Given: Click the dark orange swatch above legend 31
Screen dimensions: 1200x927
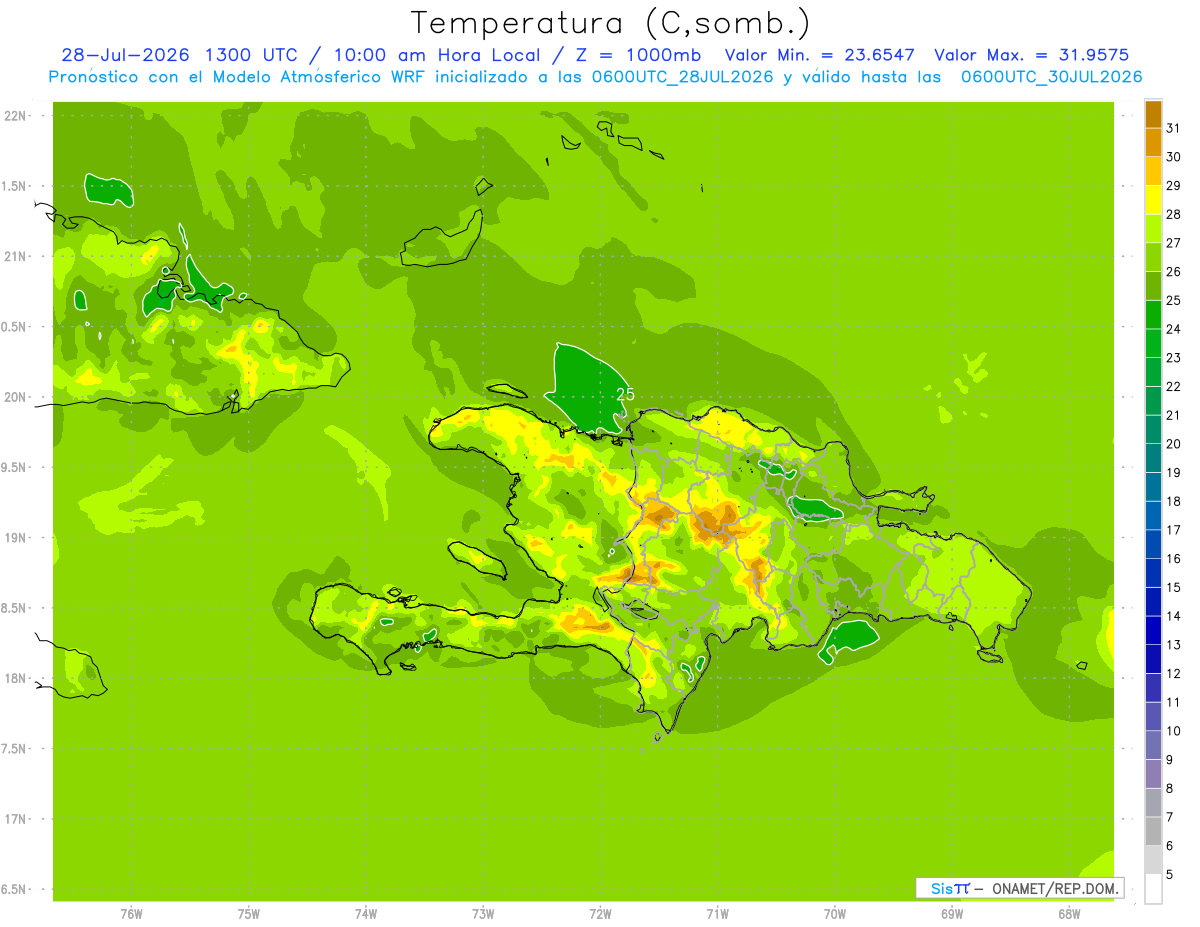Looking at the screenshot, I should 1153,114.
